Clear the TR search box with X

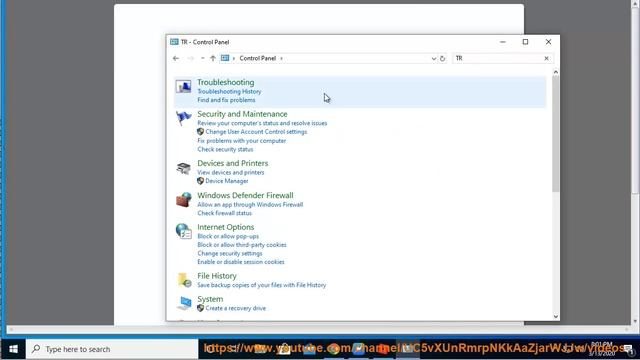547,58
